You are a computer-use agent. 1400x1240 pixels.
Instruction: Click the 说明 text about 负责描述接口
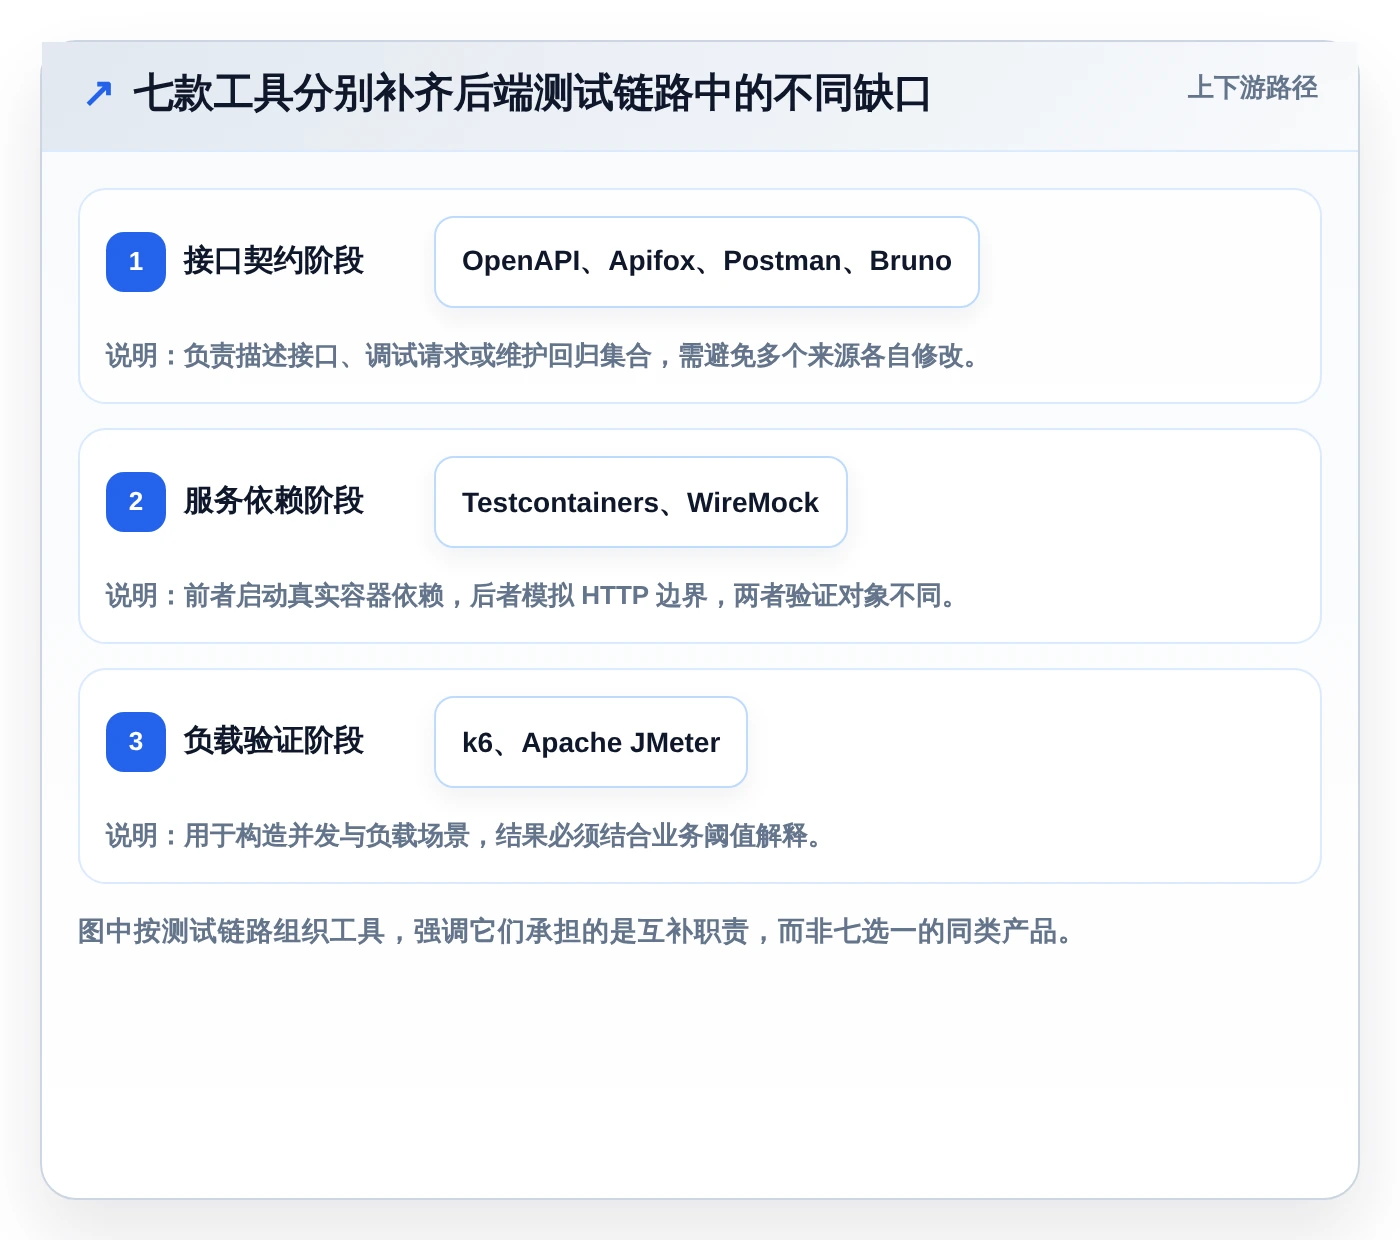547,356
